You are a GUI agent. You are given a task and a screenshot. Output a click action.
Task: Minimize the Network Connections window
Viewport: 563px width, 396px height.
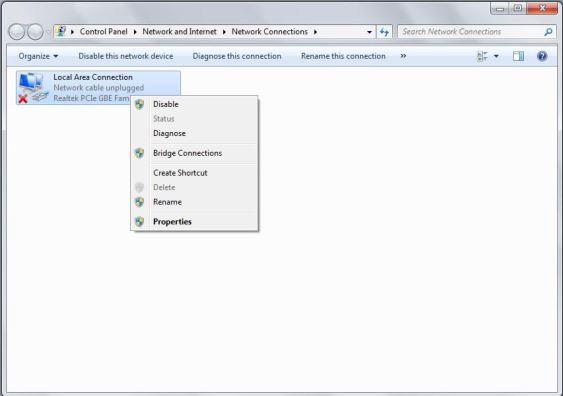(499, 8)
